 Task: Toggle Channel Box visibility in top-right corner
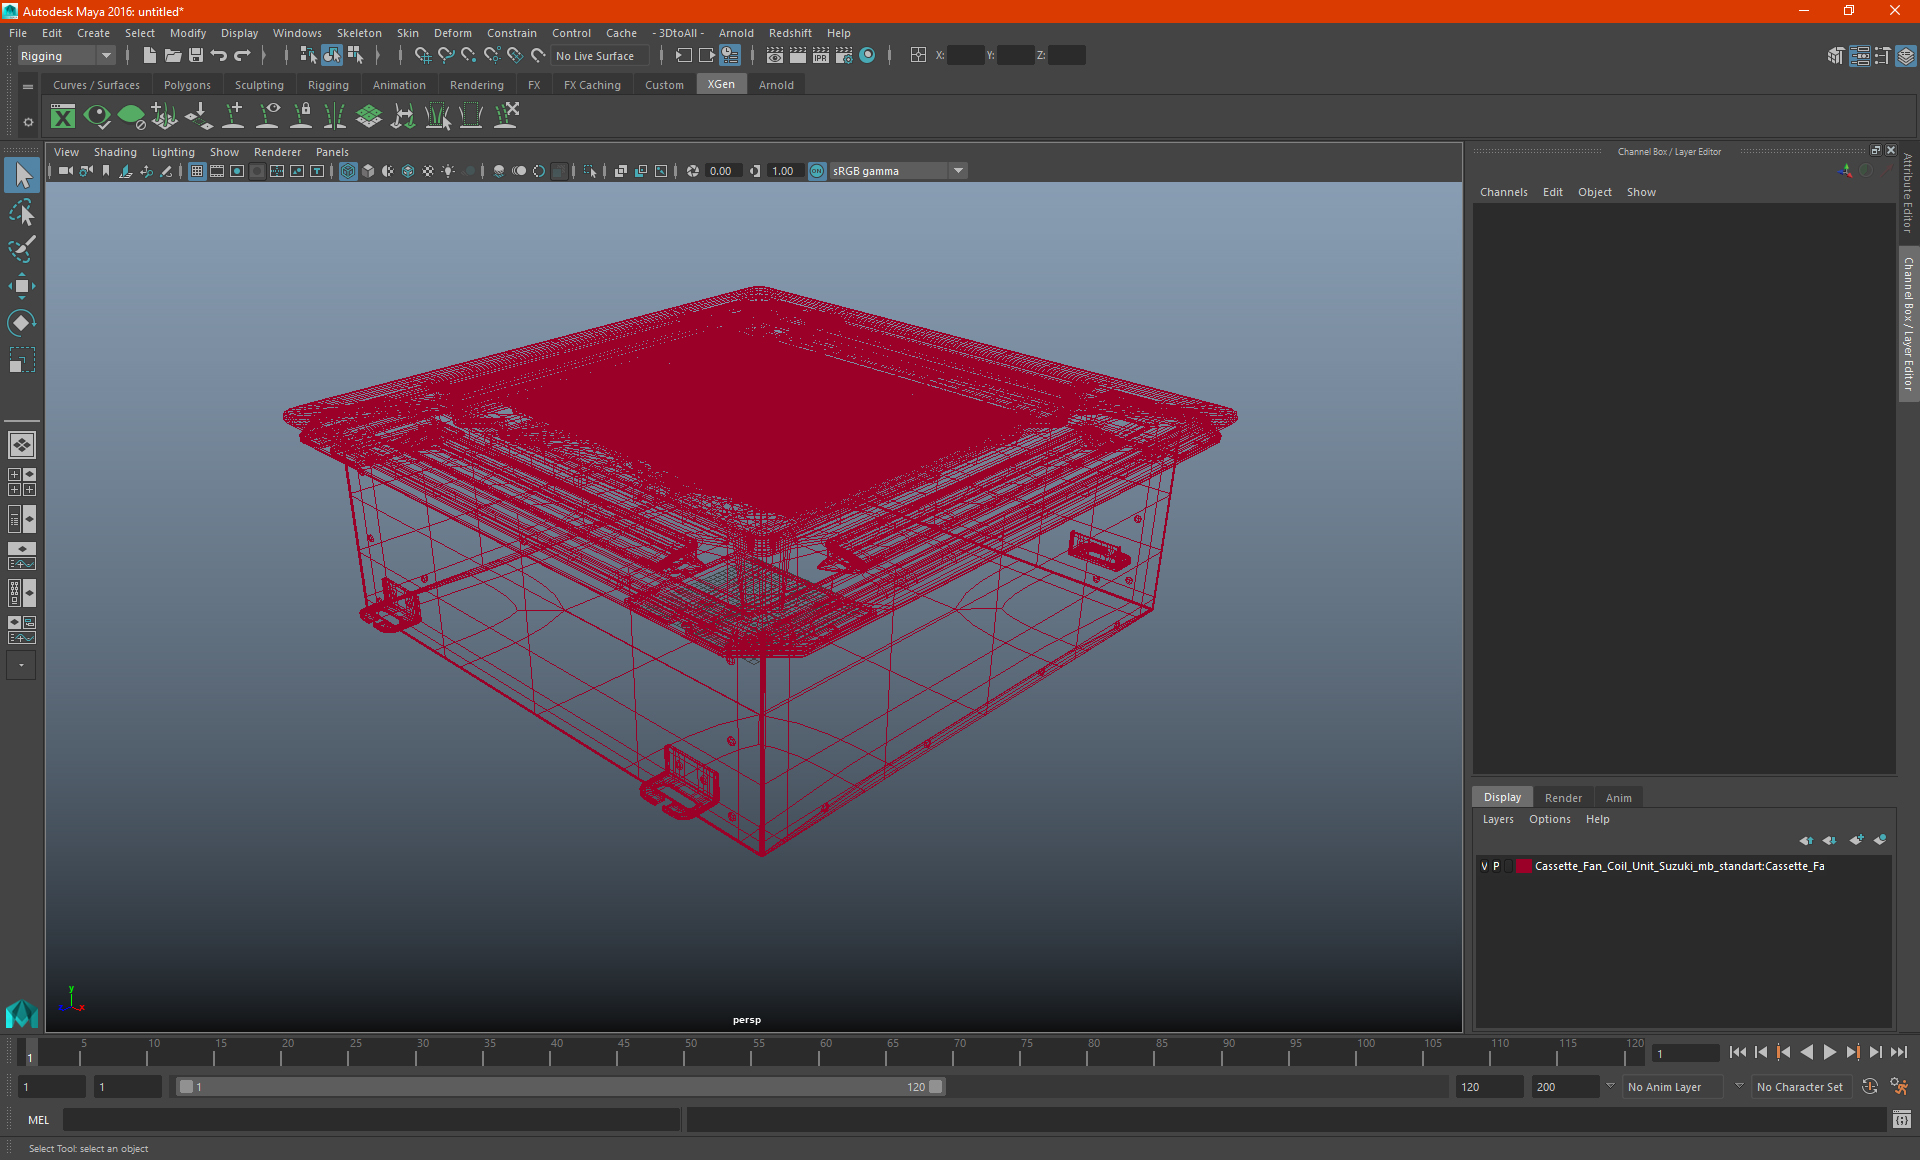point(1906,56)
